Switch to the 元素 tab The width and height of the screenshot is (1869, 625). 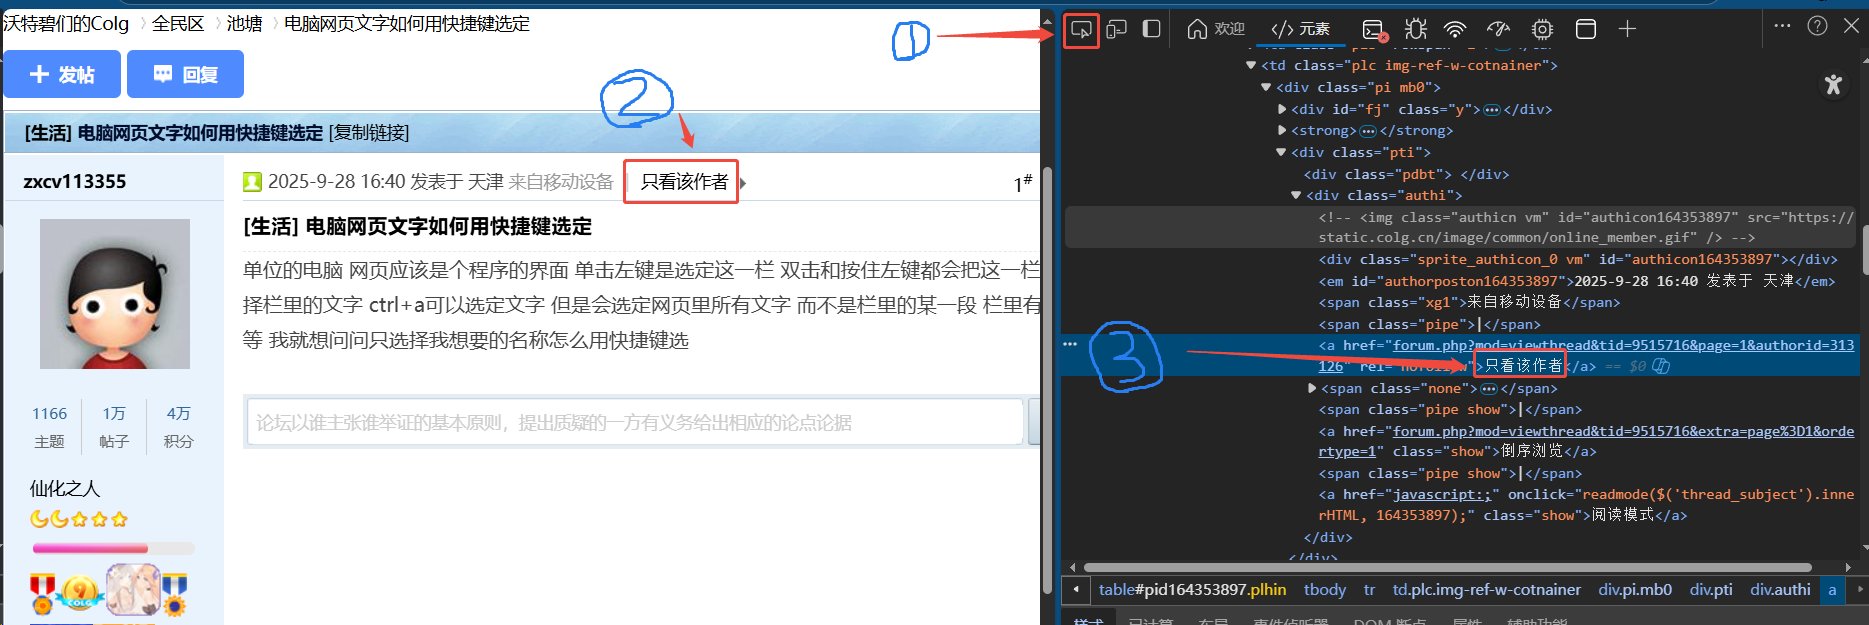pos(1300,29)
